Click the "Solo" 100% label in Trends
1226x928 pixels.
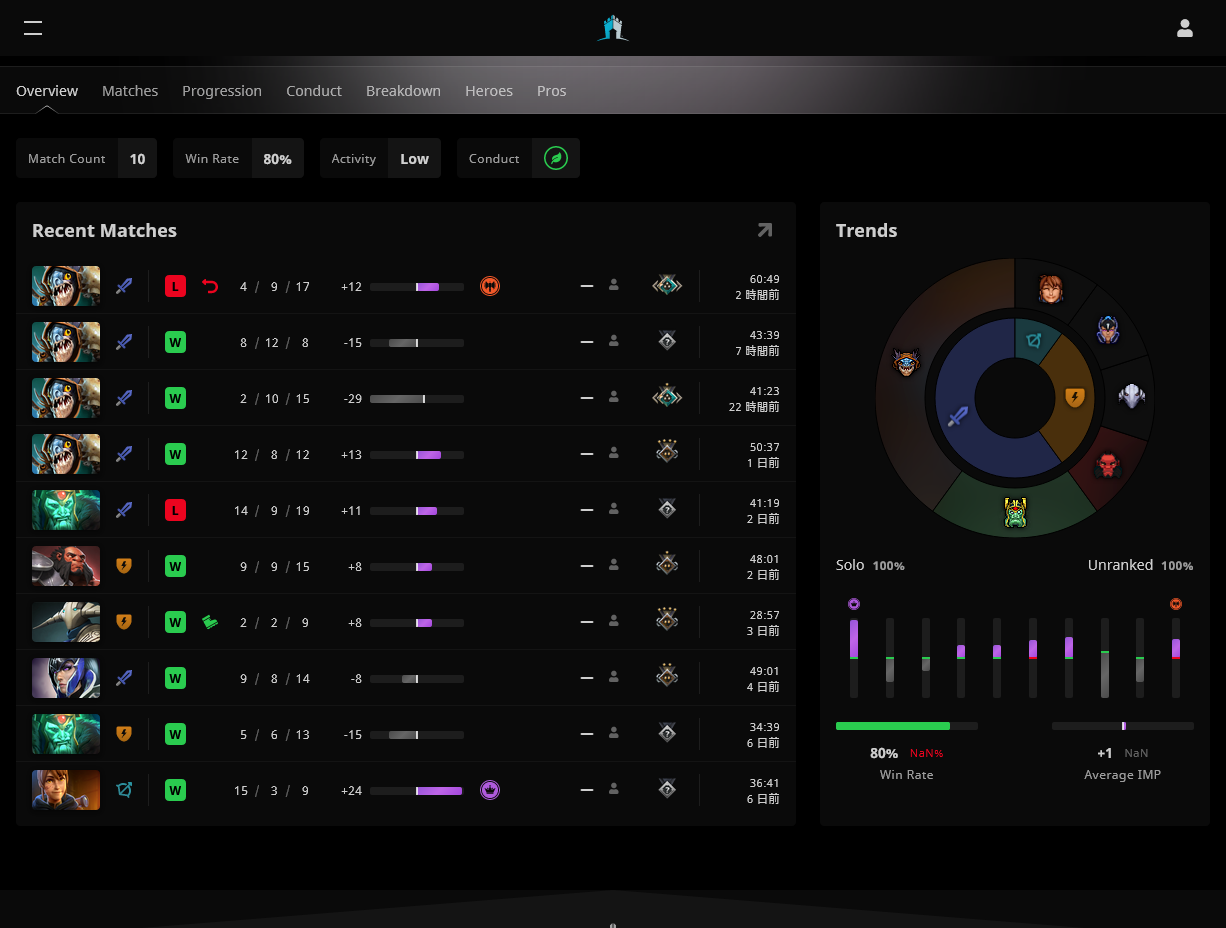[870, 565]
